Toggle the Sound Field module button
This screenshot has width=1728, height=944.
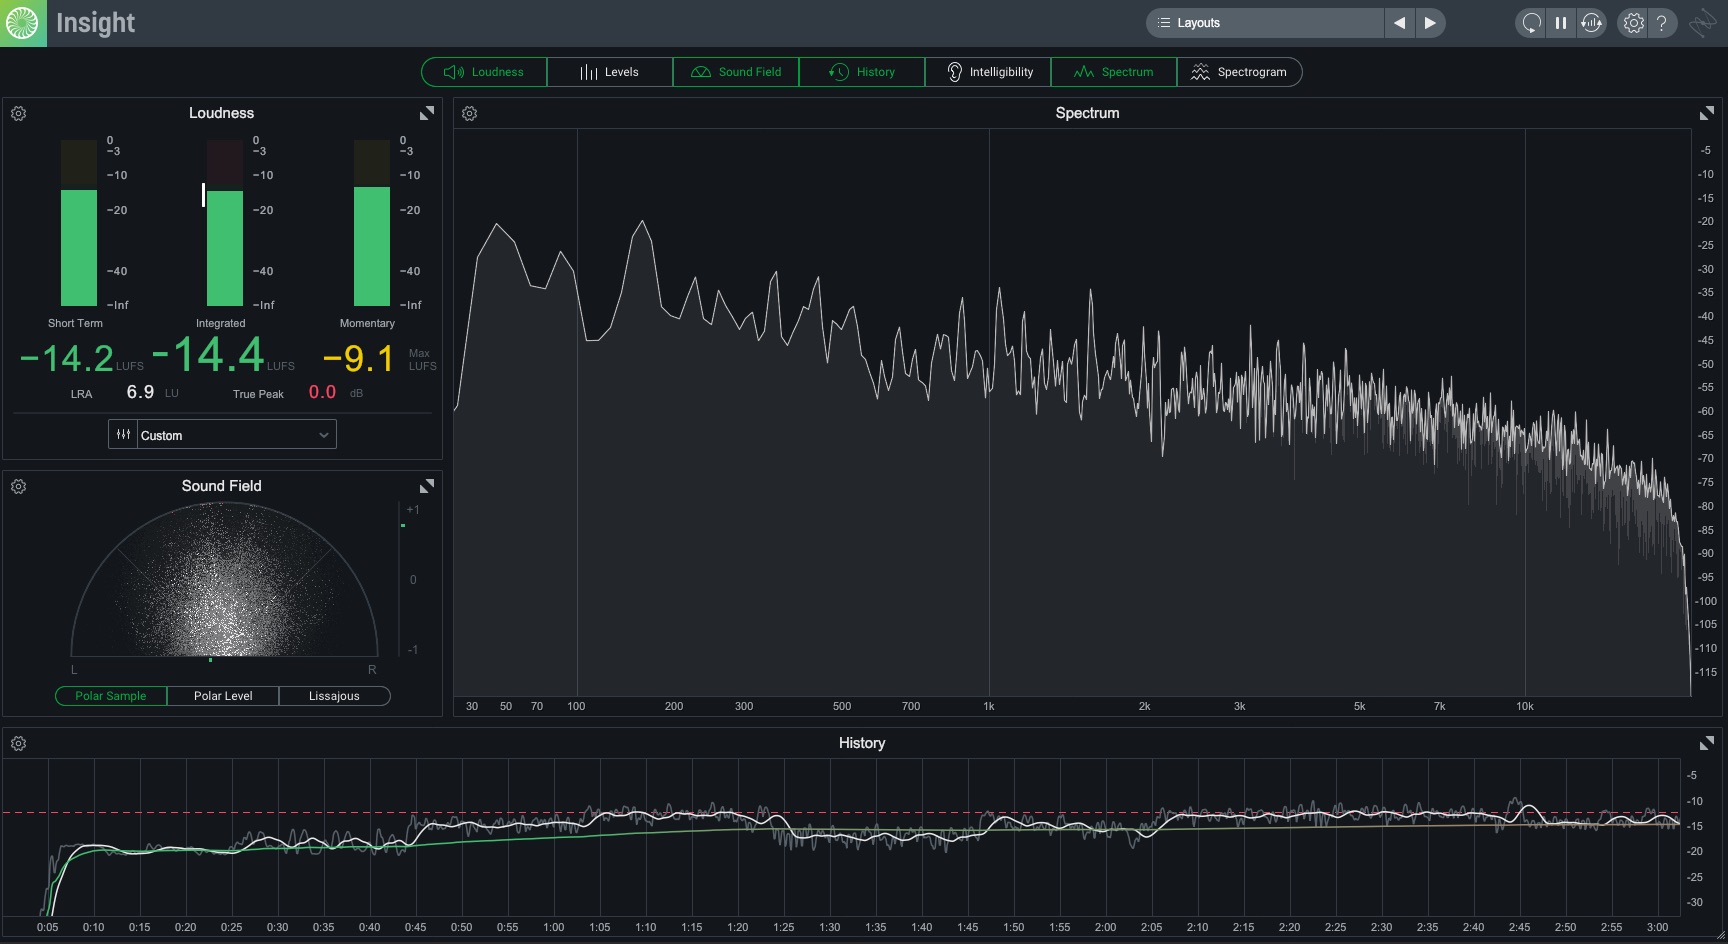(736, 72)
